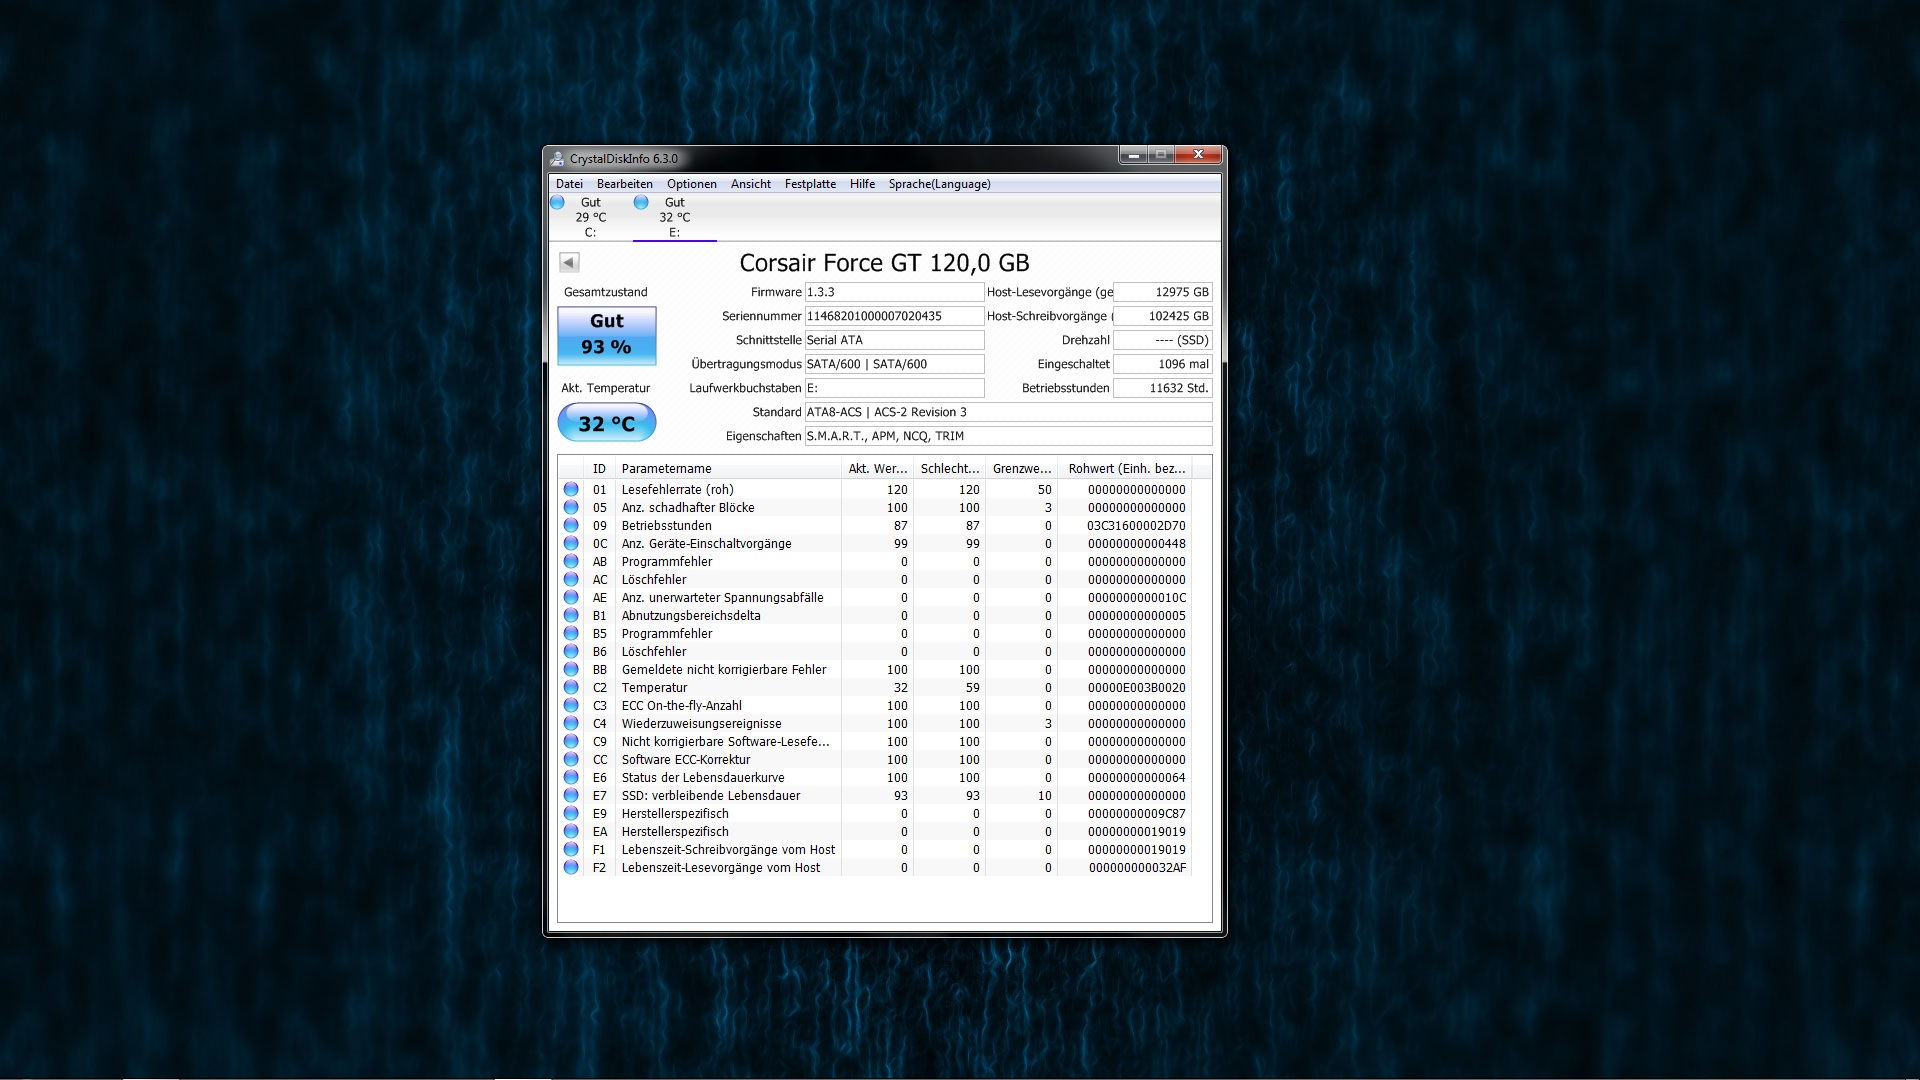Click status orb of SSD: verbleibende Lebensdauer
Viewport: 1920px width, 1080px height.
[x=571, y=796]
